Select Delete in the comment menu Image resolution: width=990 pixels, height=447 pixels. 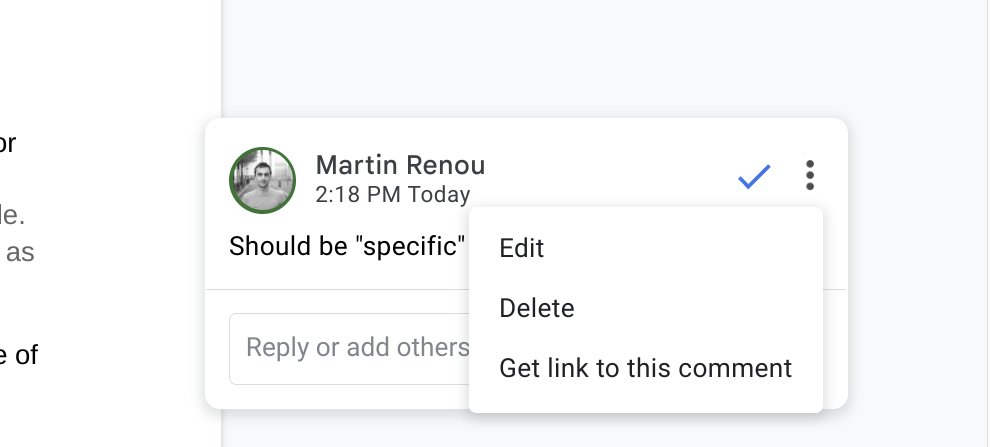click(x=537, y=308)
